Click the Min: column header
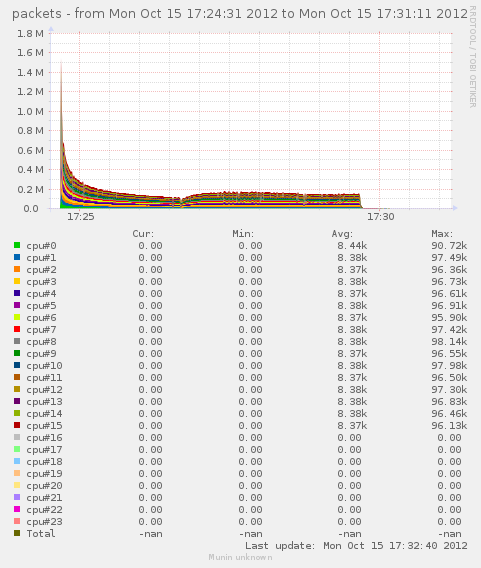 [243, 234]
